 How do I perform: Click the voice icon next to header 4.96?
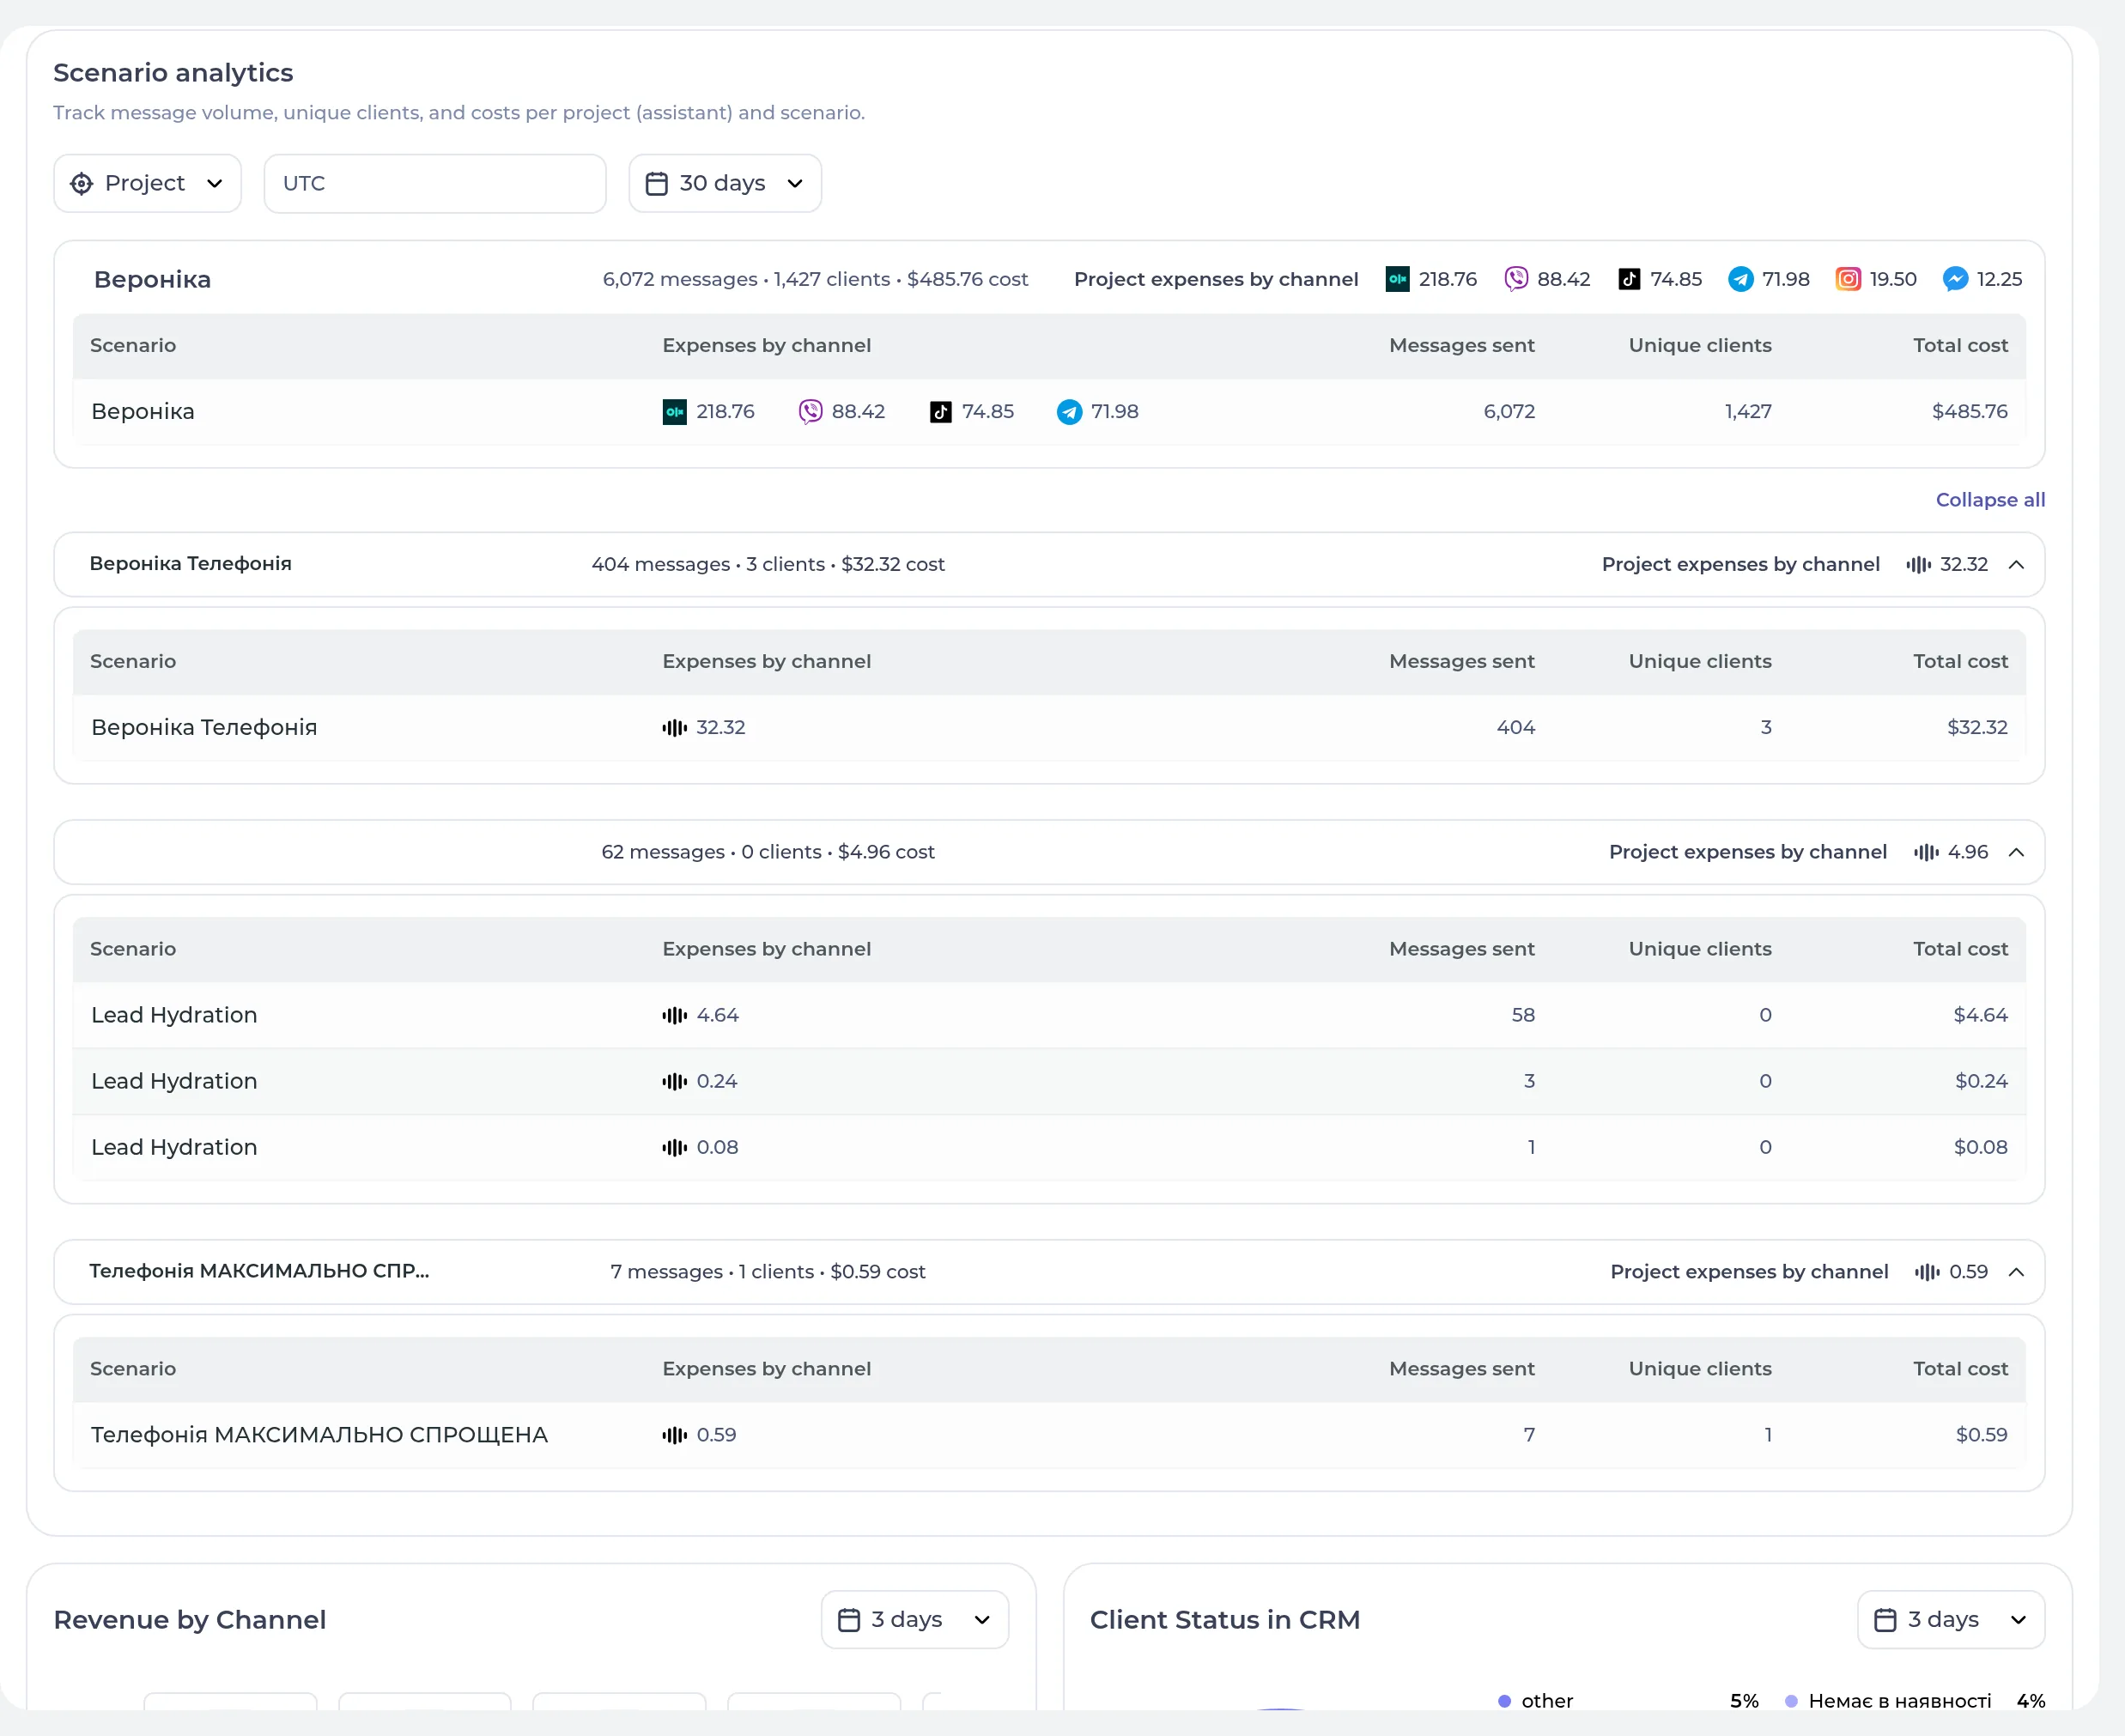[1927, 852]
